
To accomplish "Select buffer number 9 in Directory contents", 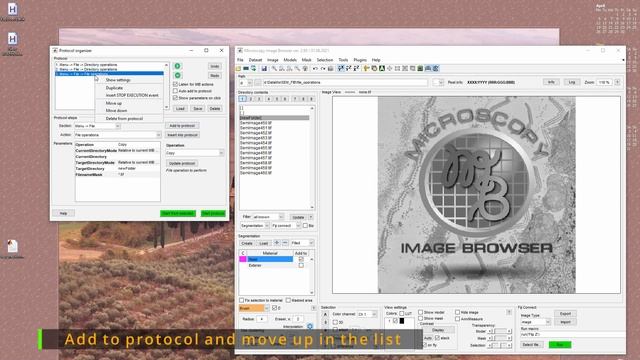I will tap(311, 99).
